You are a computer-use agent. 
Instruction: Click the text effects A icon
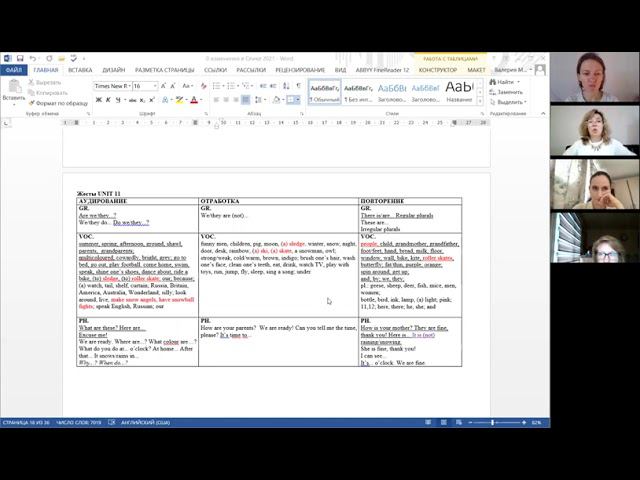coord(165,100)
